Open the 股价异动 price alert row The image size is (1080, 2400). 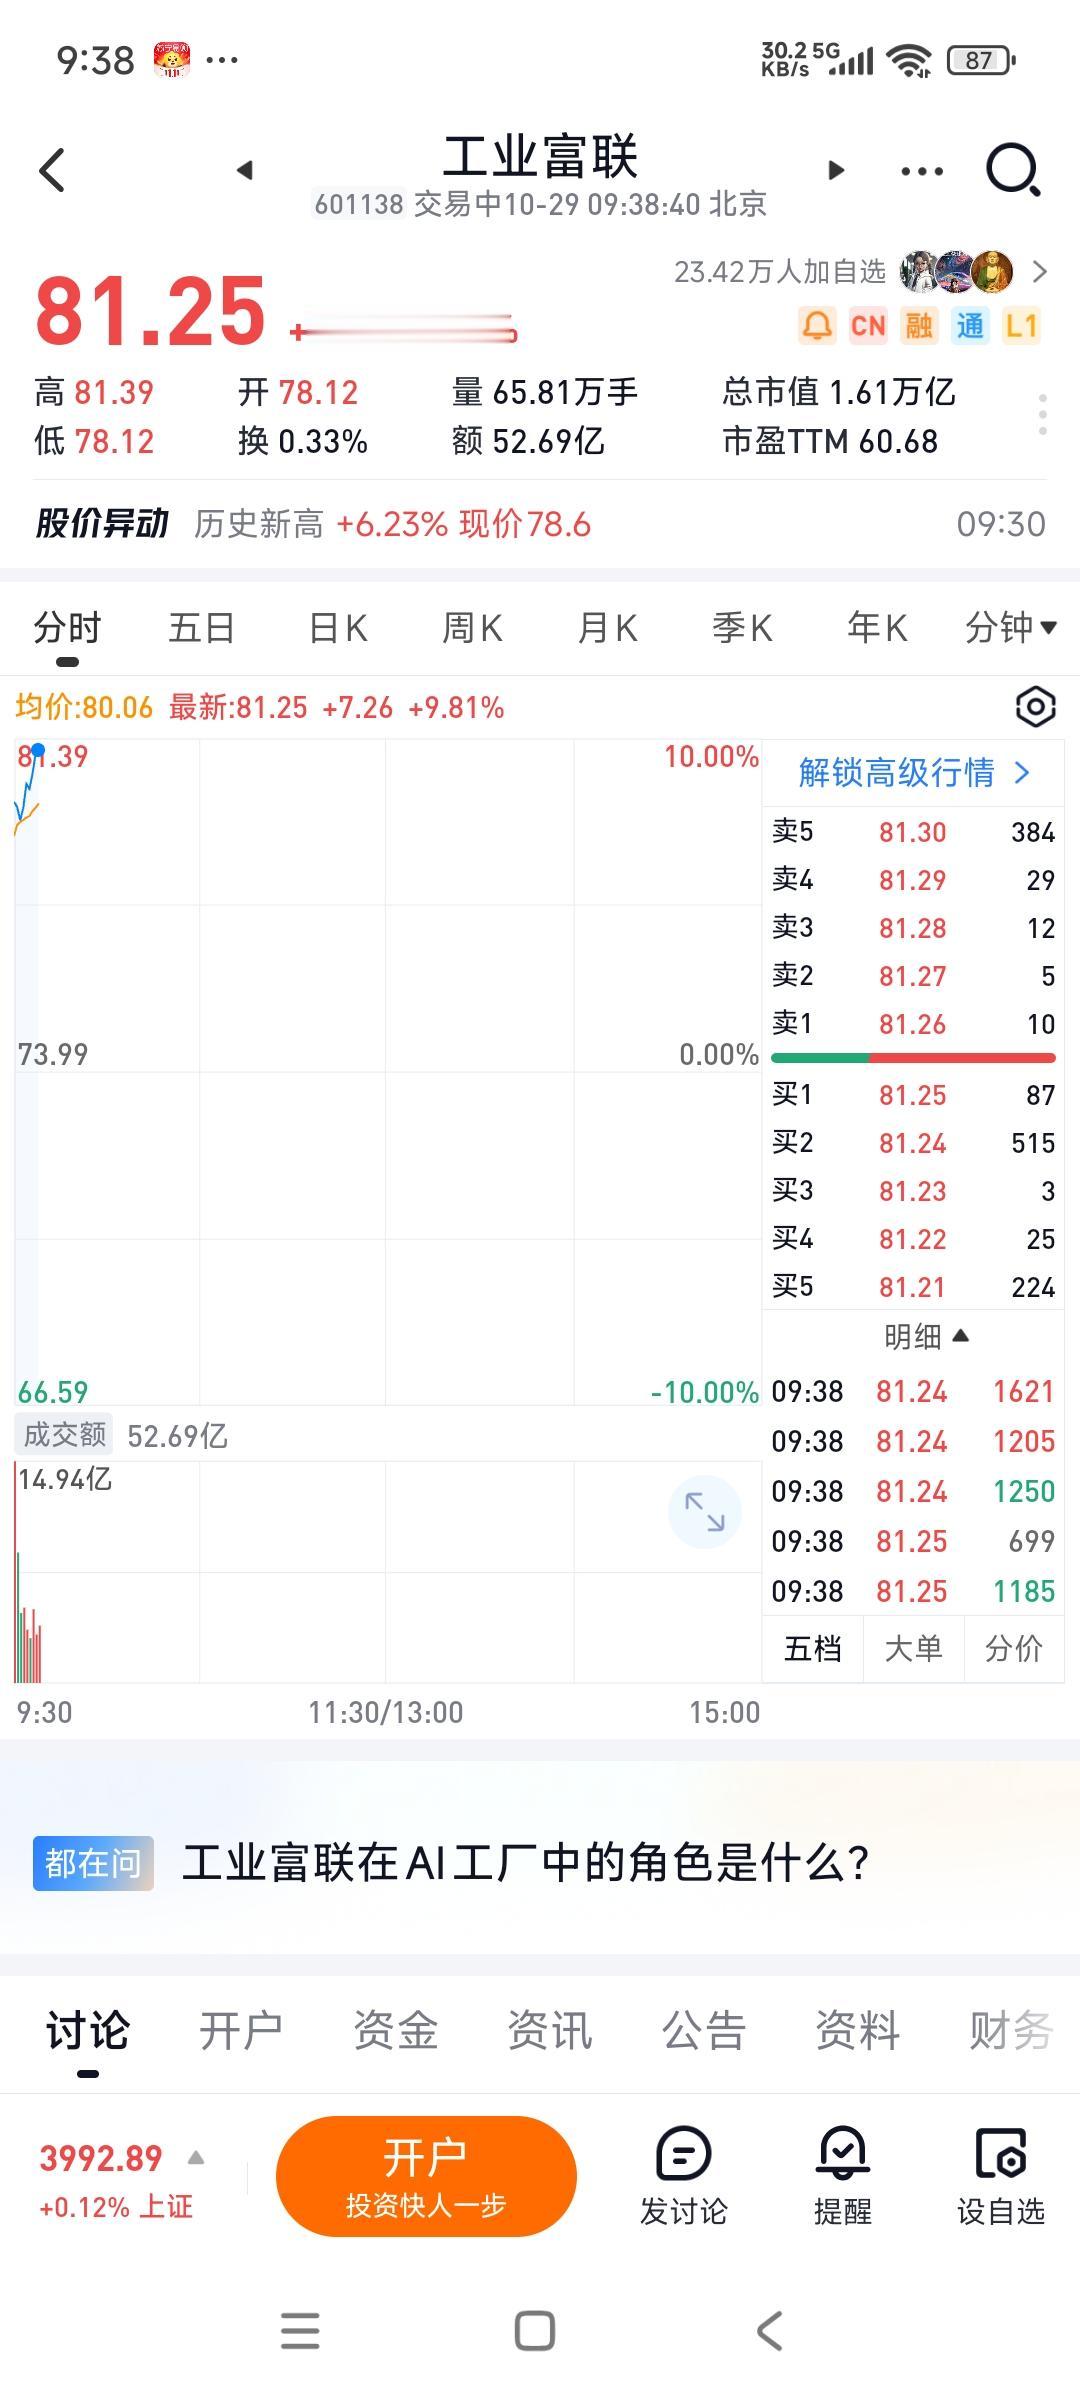(540, 524)
